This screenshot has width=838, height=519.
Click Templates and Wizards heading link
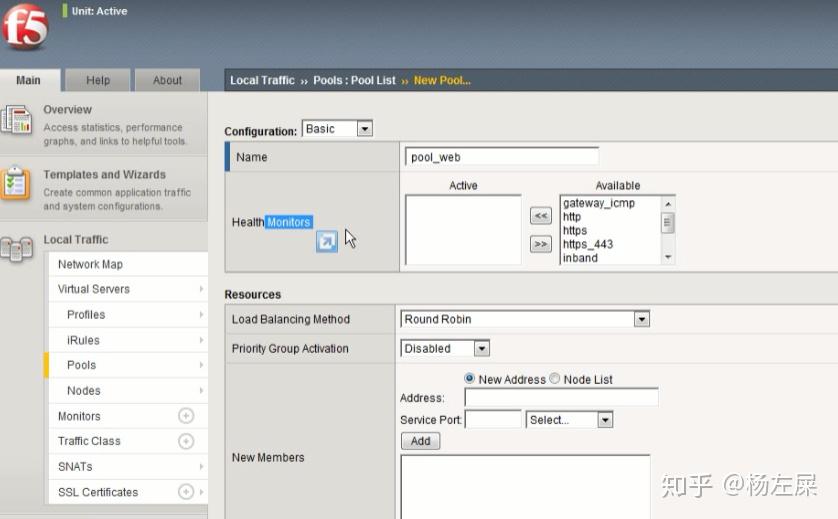pyautogui.click(x=105, y=175)
